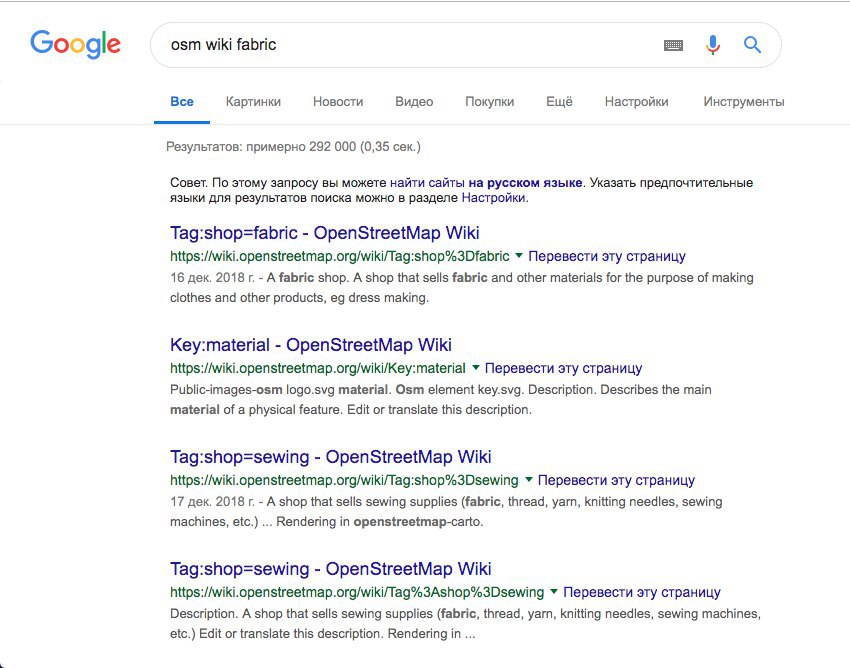The image size is (850, 668).
Task: Open the 'Tag:shop=sewing' result with Tag%3Ashop URL
Action: [331, 569]
